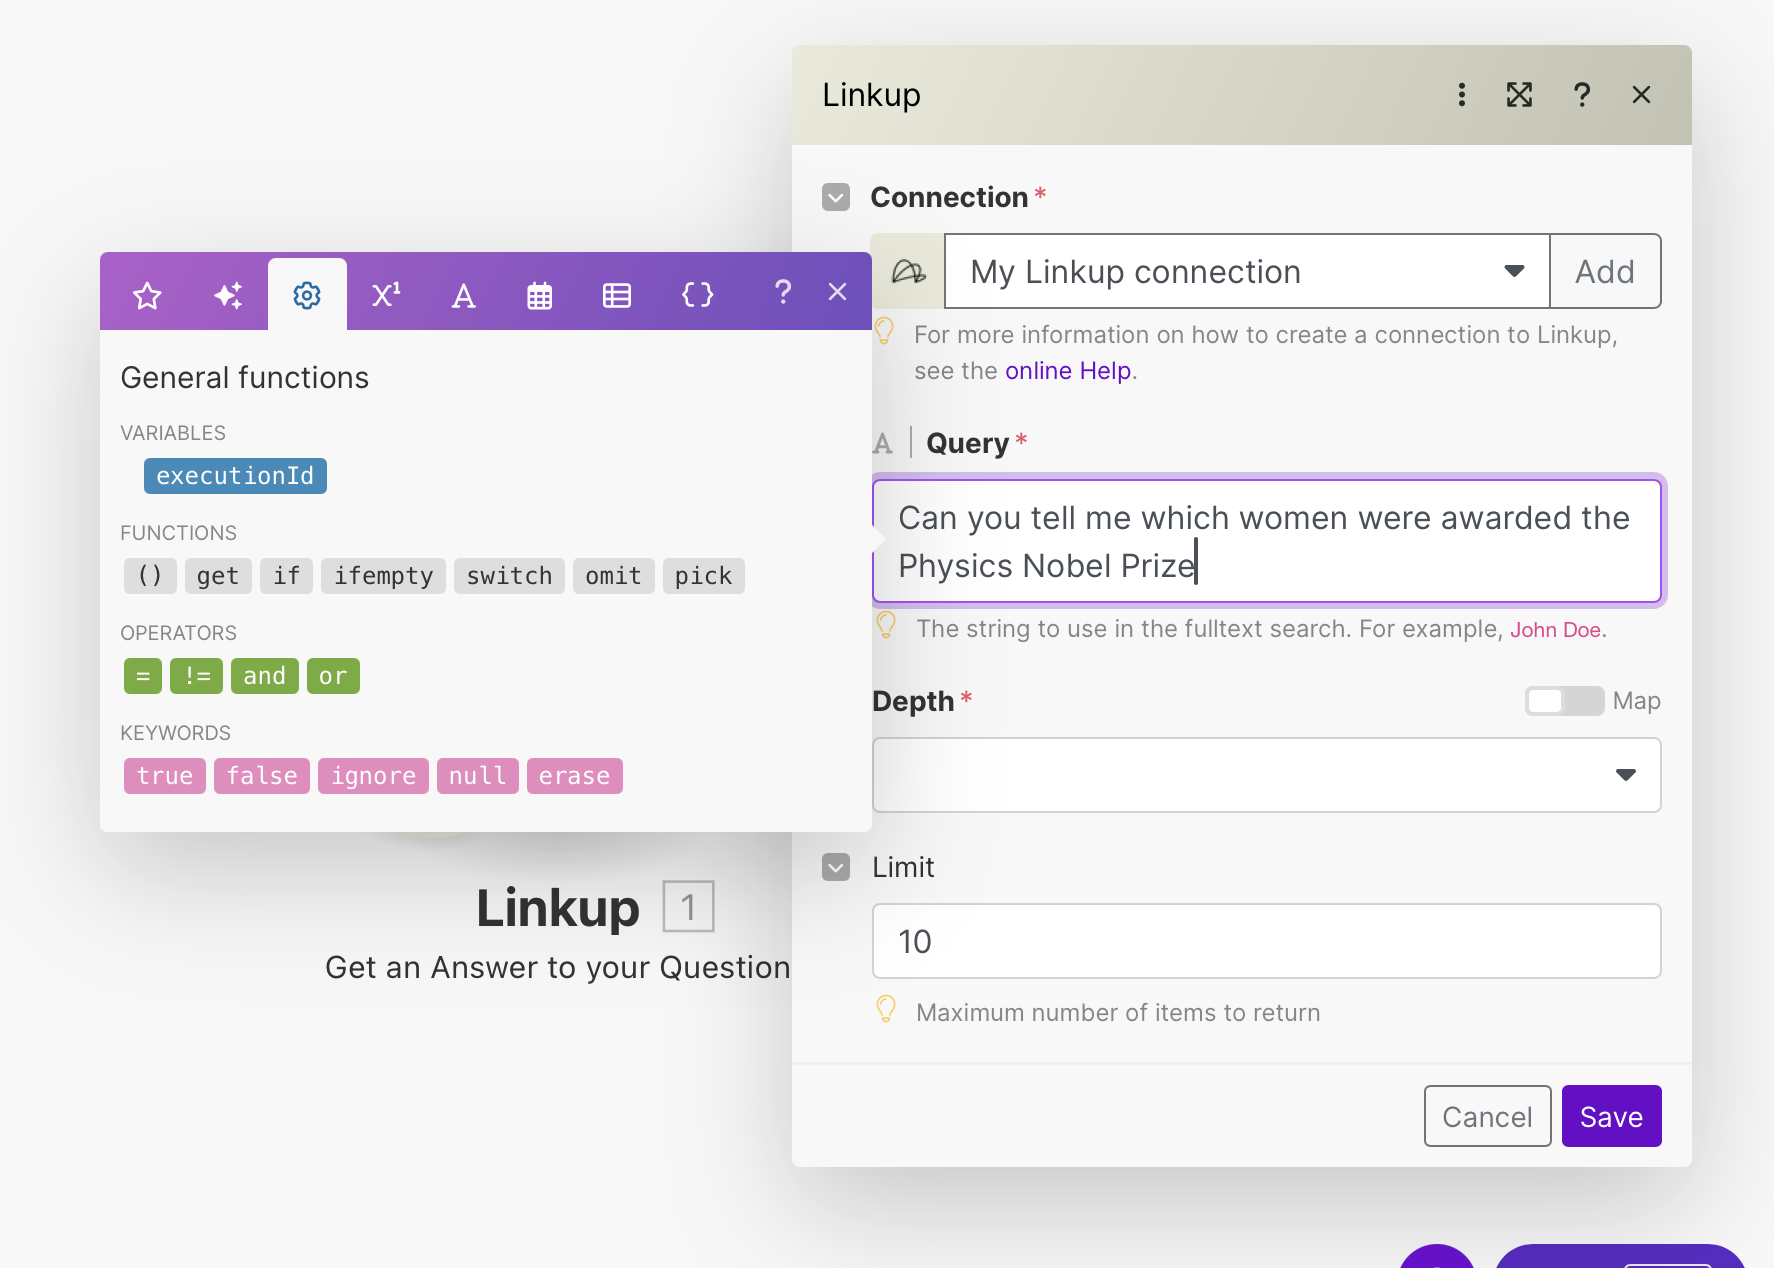Select the Linkup module title on canvas

click(558, 908)
